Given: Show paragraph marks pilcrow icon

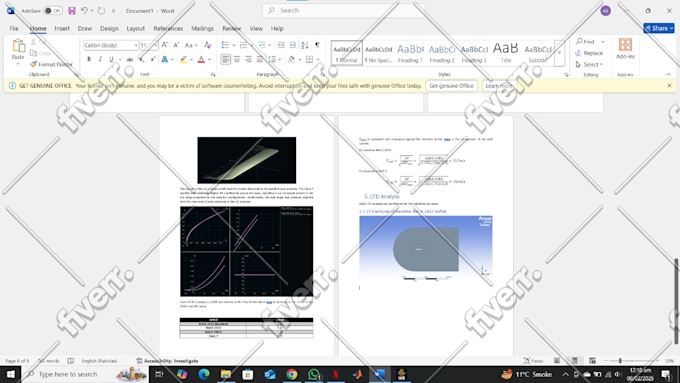Looking at the screenshot, I should pos(317,45).
